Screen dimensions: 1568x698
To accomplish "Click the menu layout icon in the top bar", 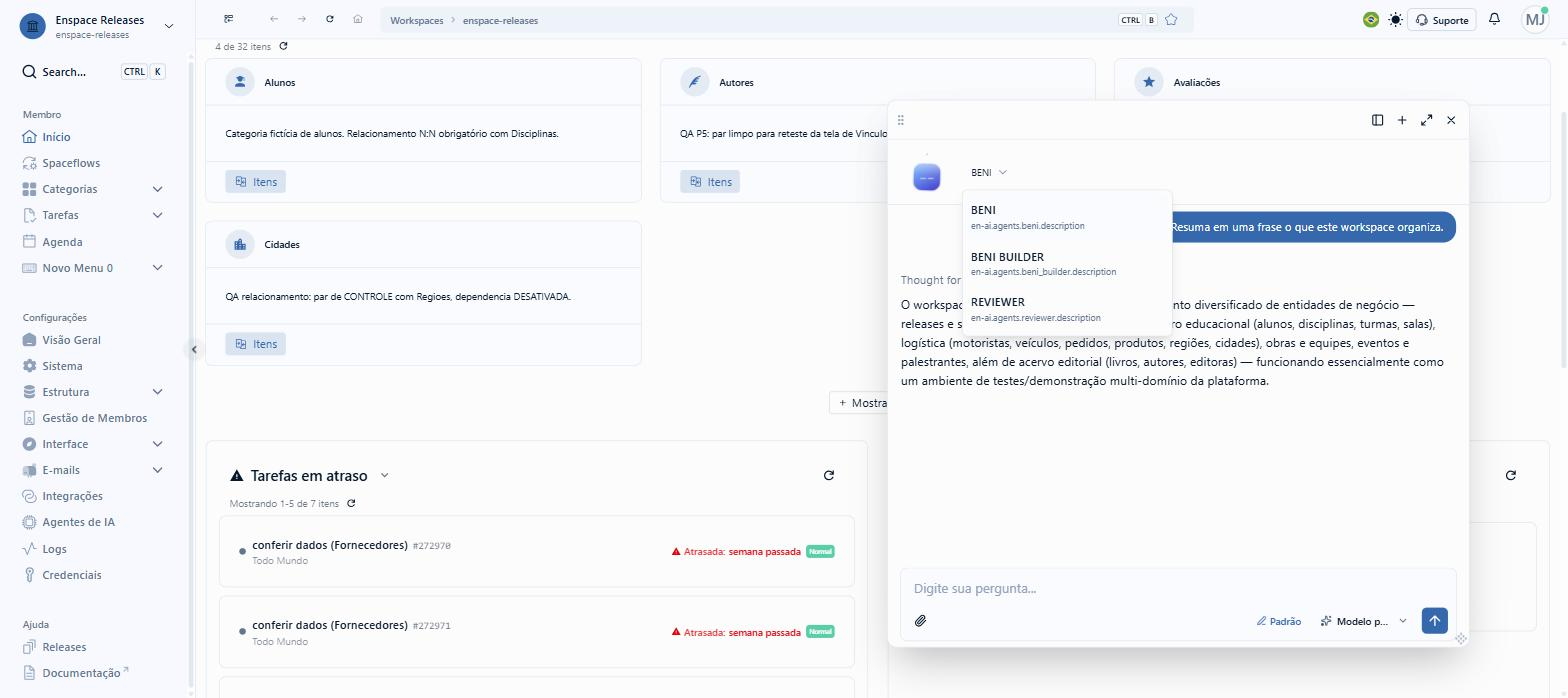I will pos(229,19).
